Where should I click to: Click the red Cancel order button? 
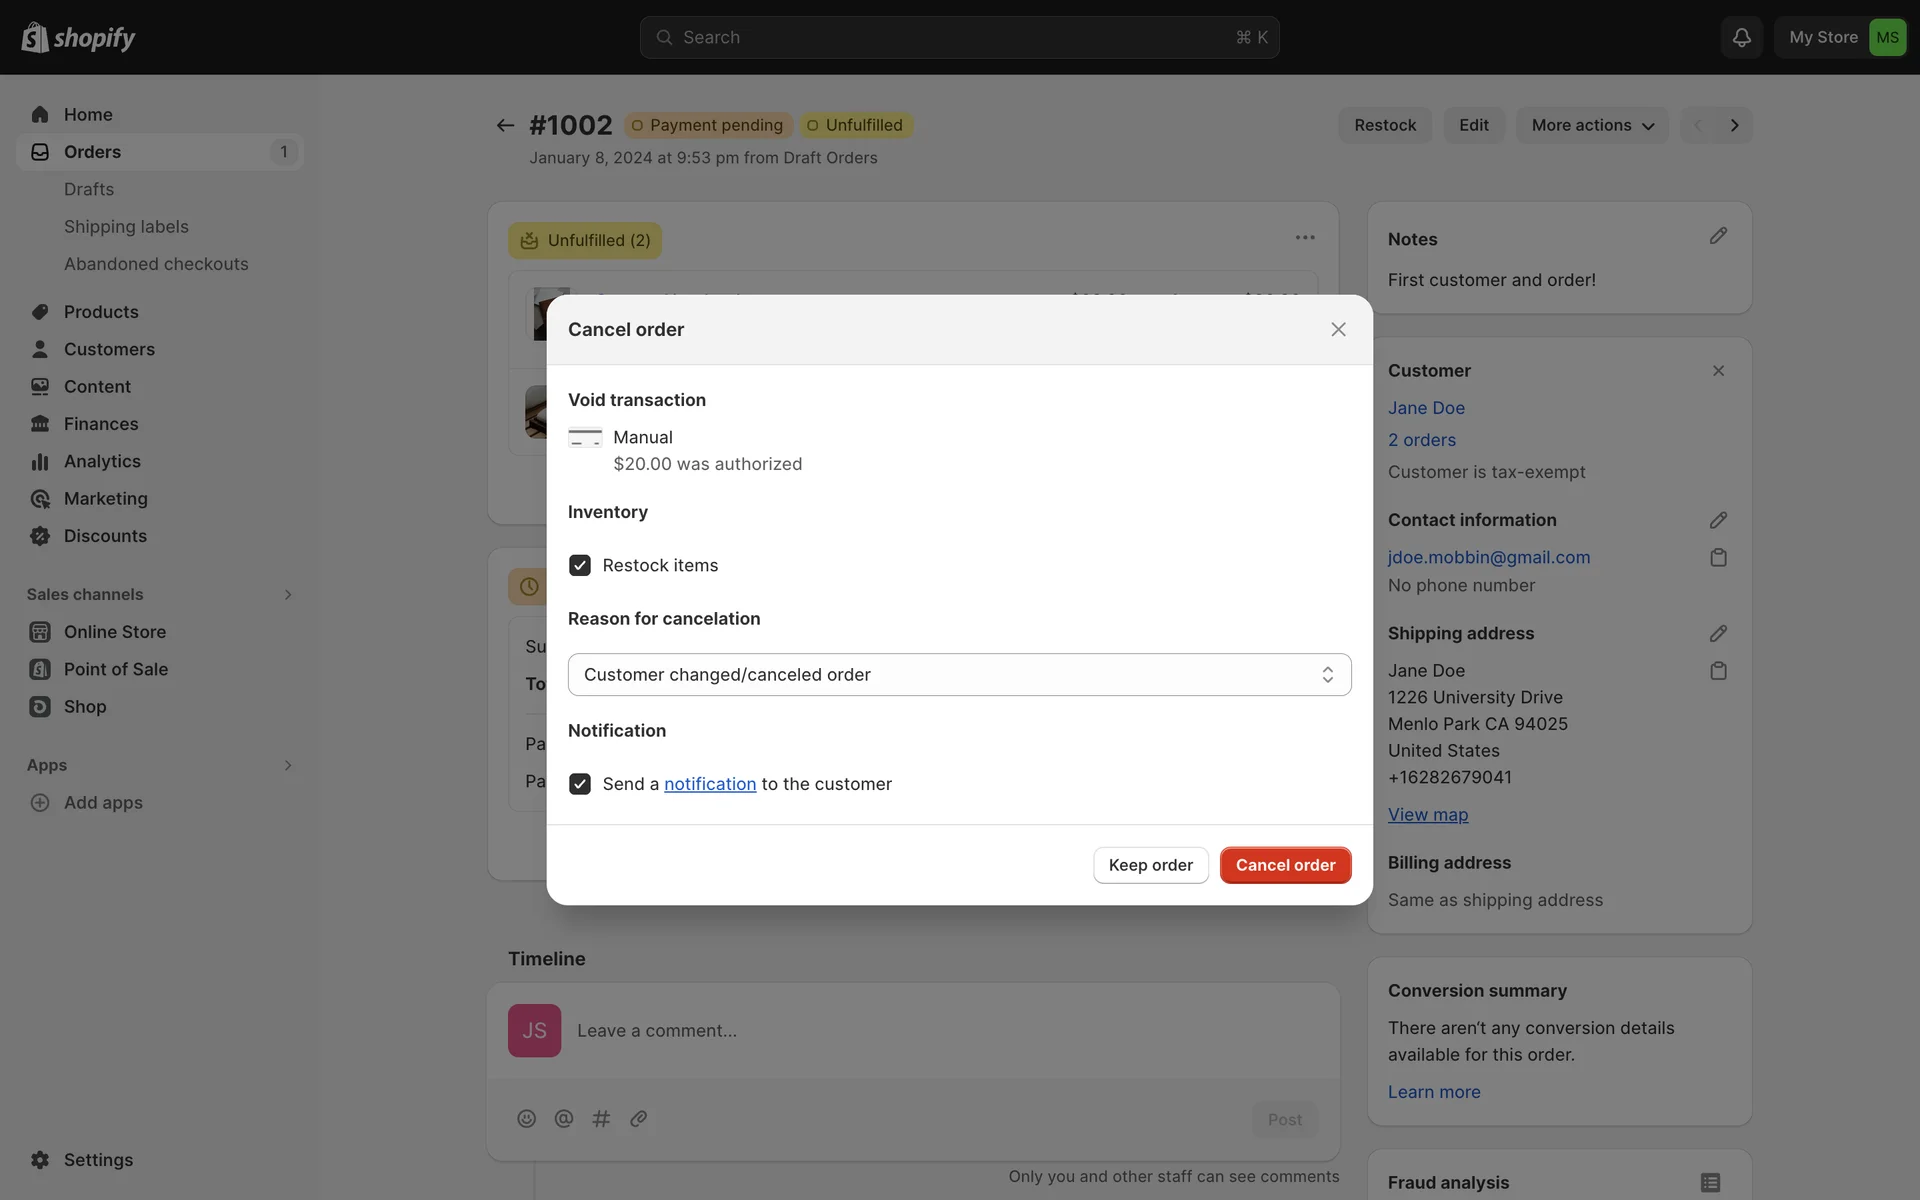1285,865
